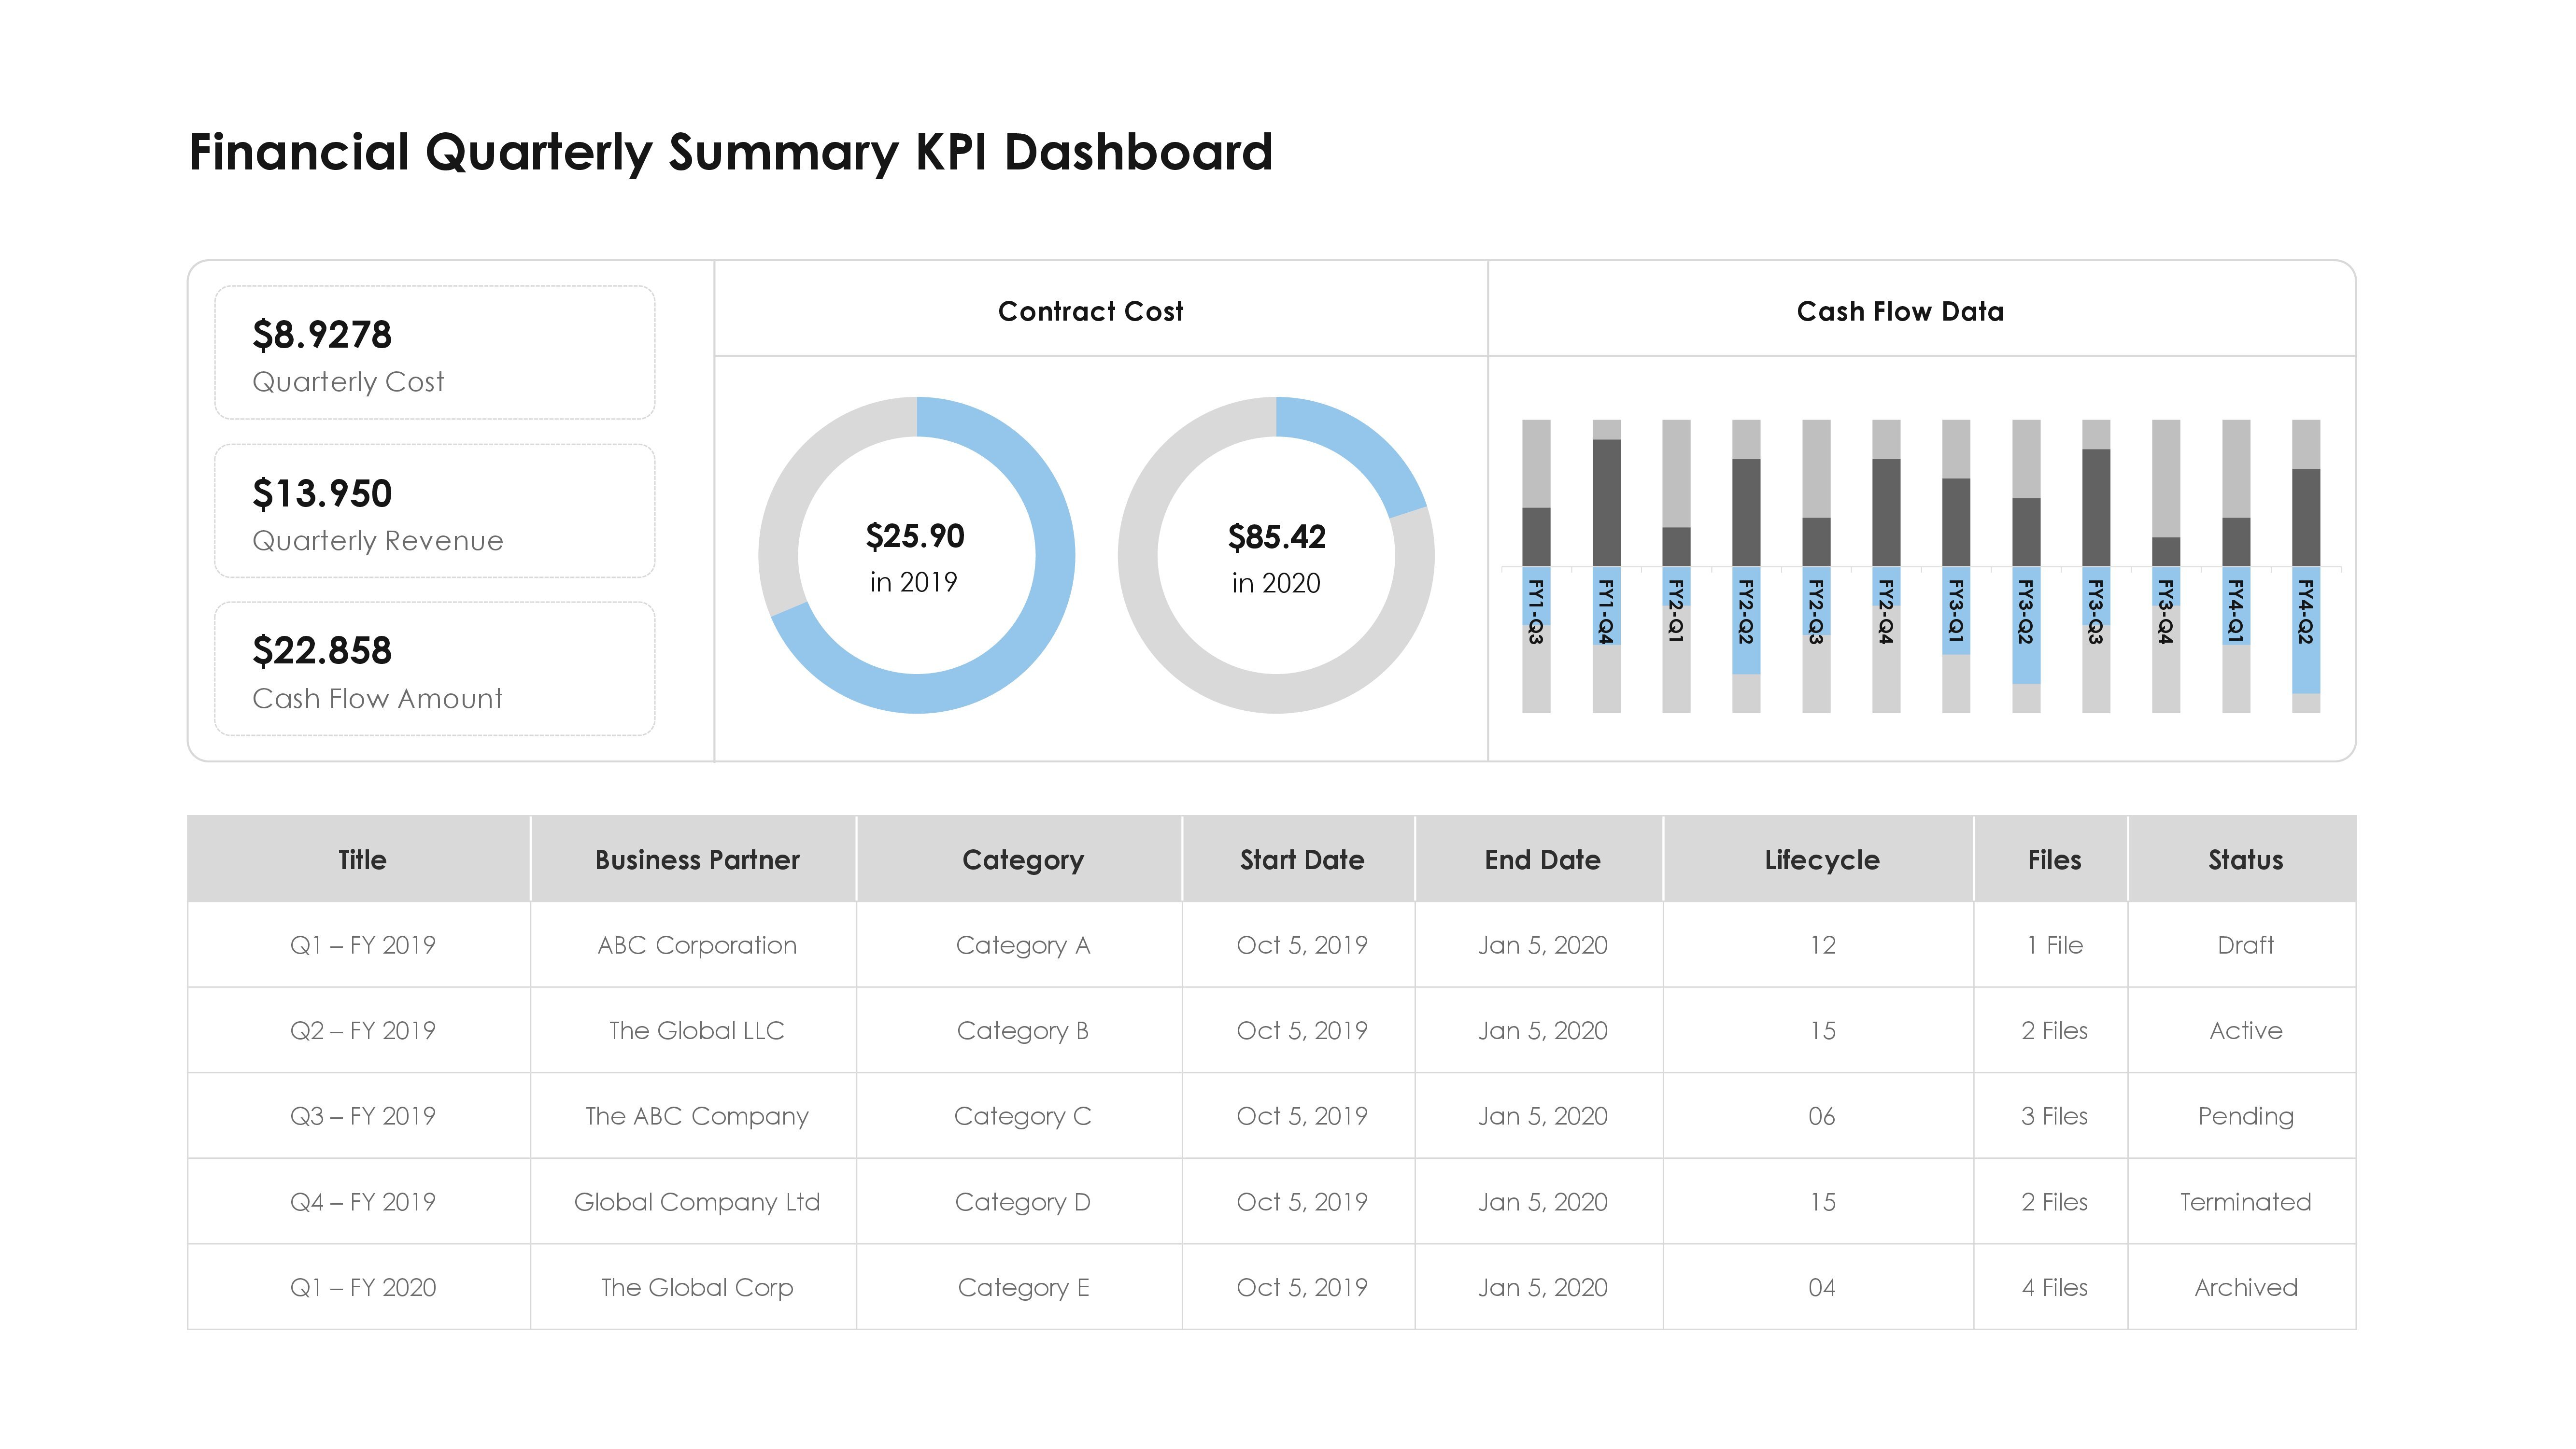This screenshot has width=2576, height=1449.
Task: Click the End Date column header
Action: pyautogui.click(x=1540, y=859)
